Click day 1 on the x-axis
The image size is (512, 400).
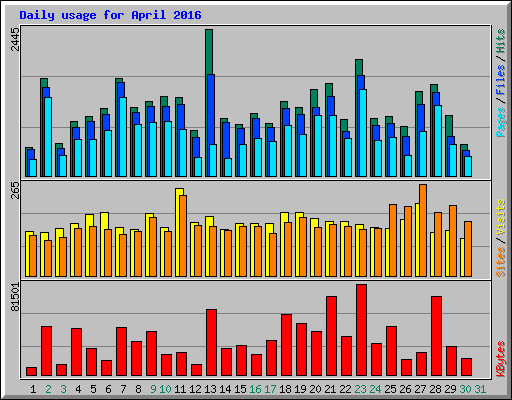(33, 389)
